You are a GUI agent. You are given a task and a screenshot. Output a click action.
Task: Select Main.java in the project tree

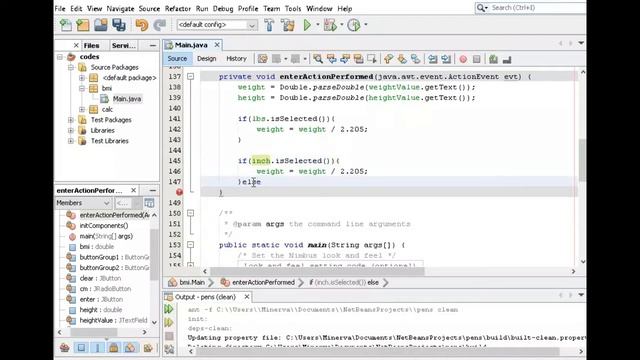click(127, 99)
